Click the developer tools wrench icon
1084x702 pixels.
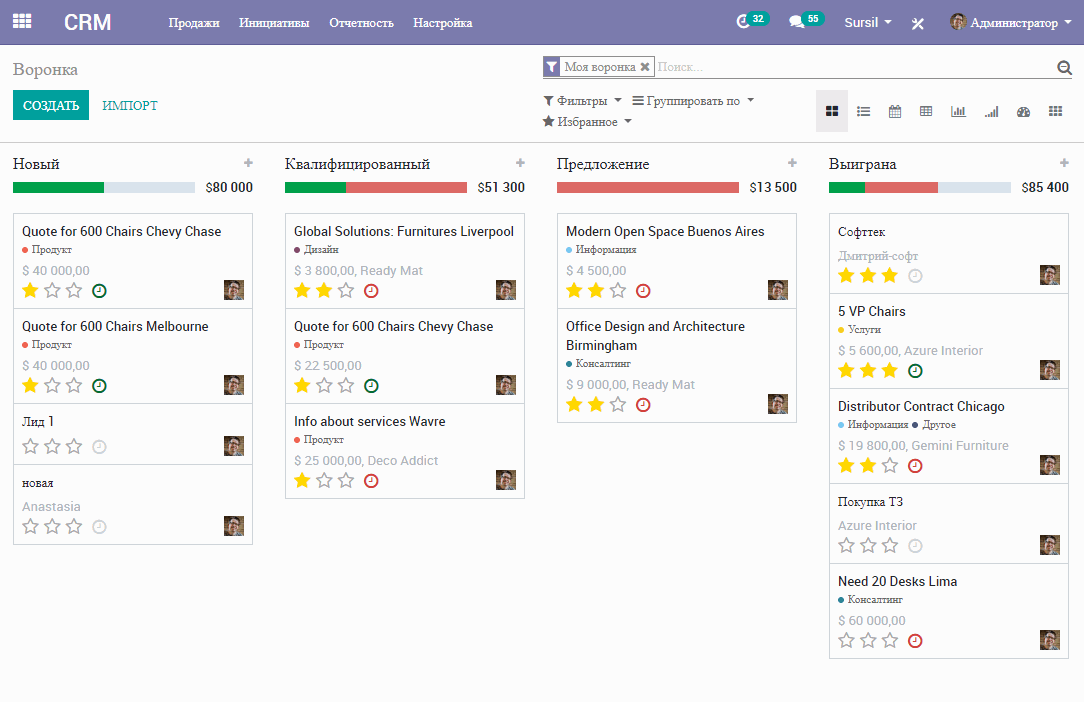(918, 22)
